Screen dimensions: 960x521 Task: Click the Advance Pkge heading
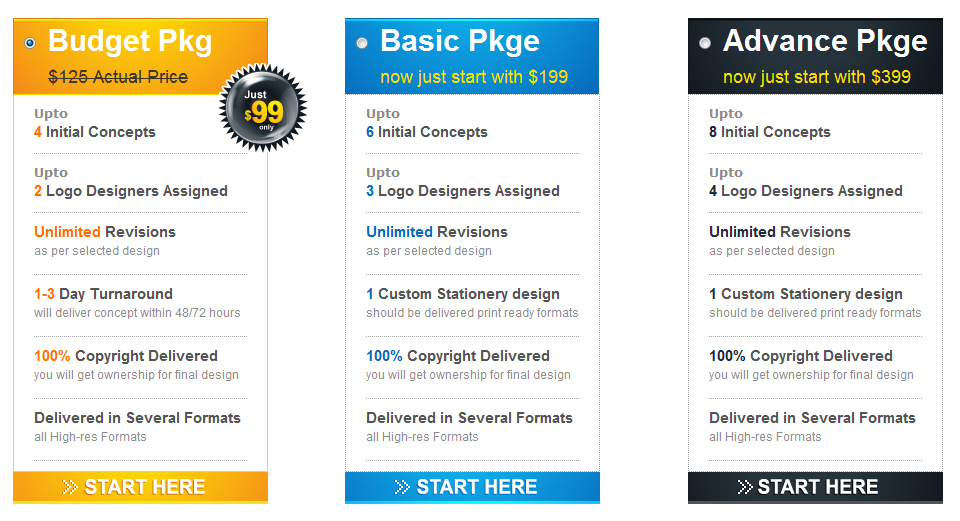point(825,42)
